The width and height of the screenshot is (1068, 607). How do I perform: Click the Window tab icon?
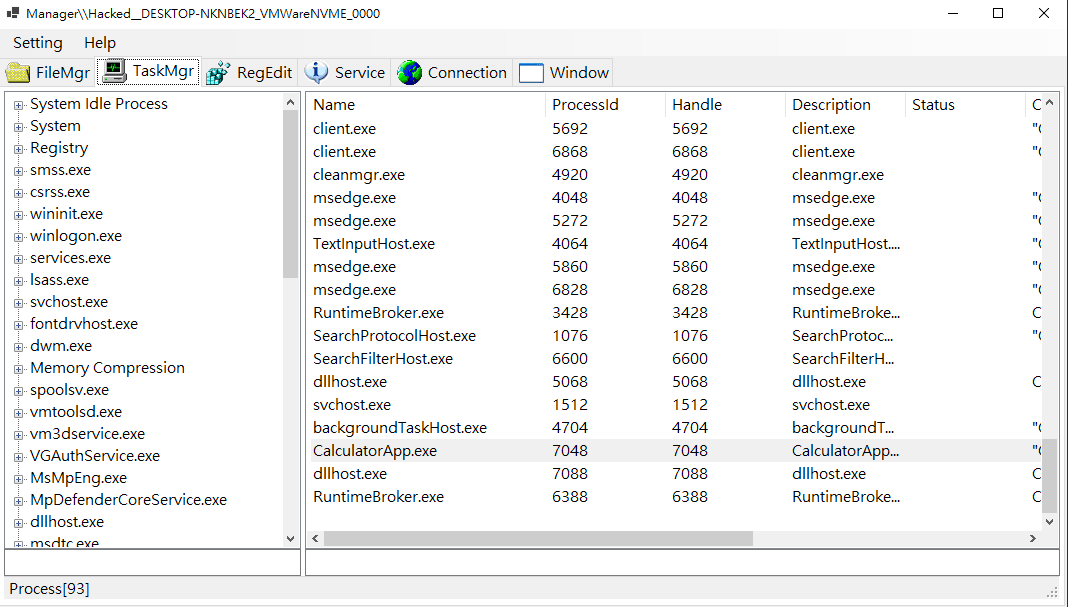(x=531, y=72)
